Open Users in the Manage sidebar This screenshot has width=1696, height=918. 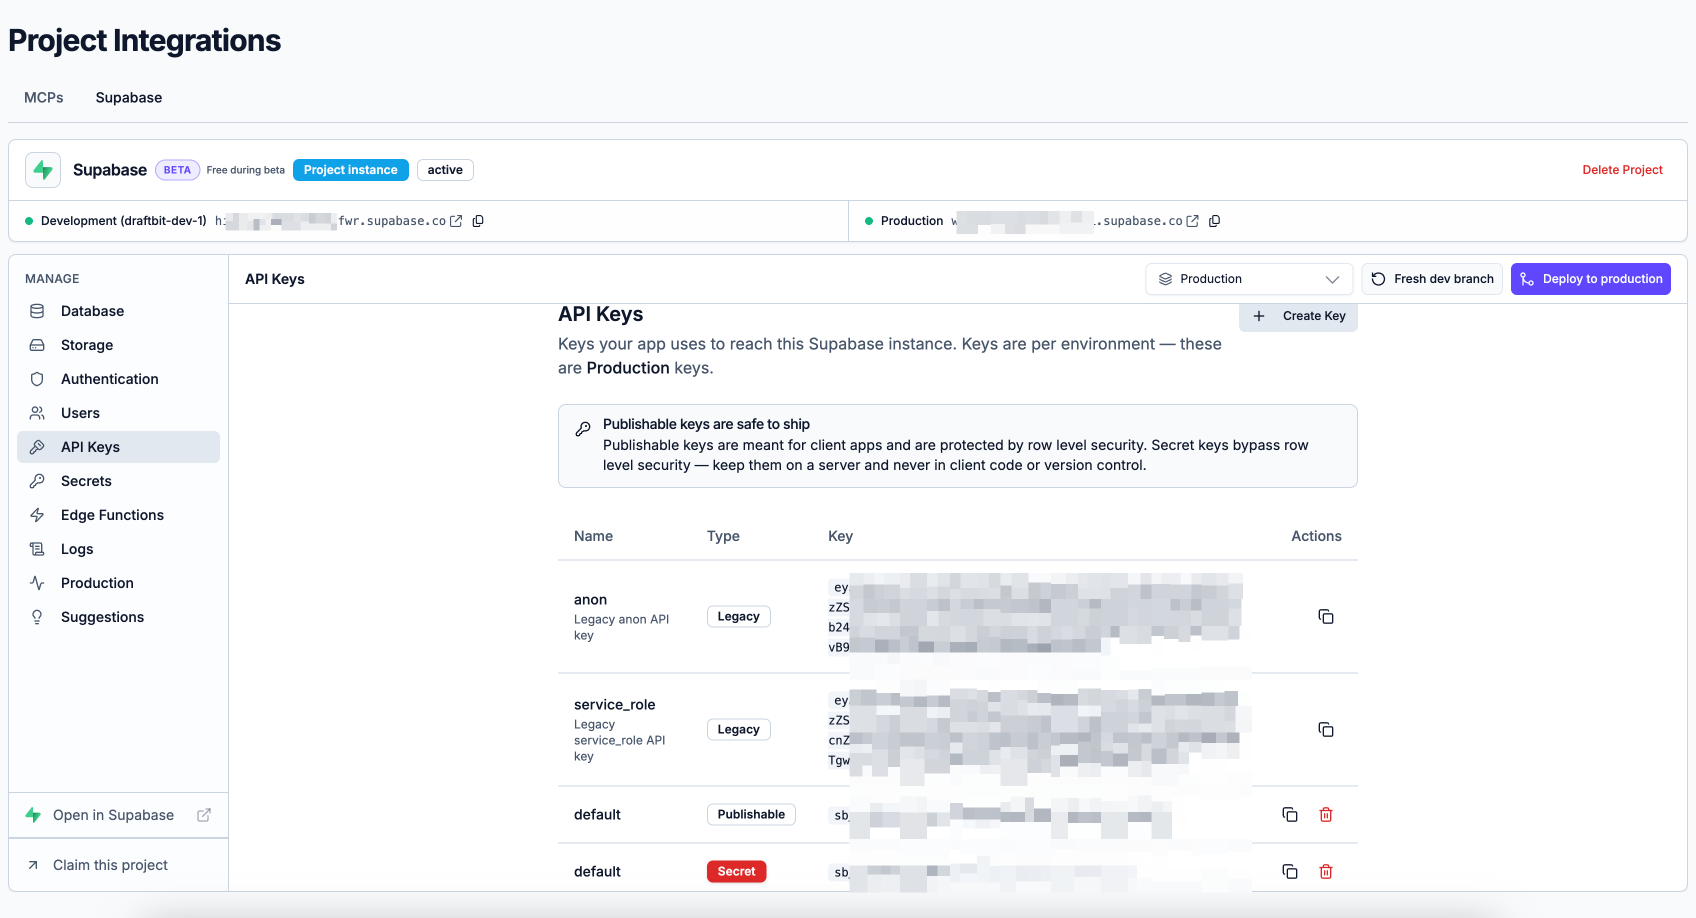point(118,413)
